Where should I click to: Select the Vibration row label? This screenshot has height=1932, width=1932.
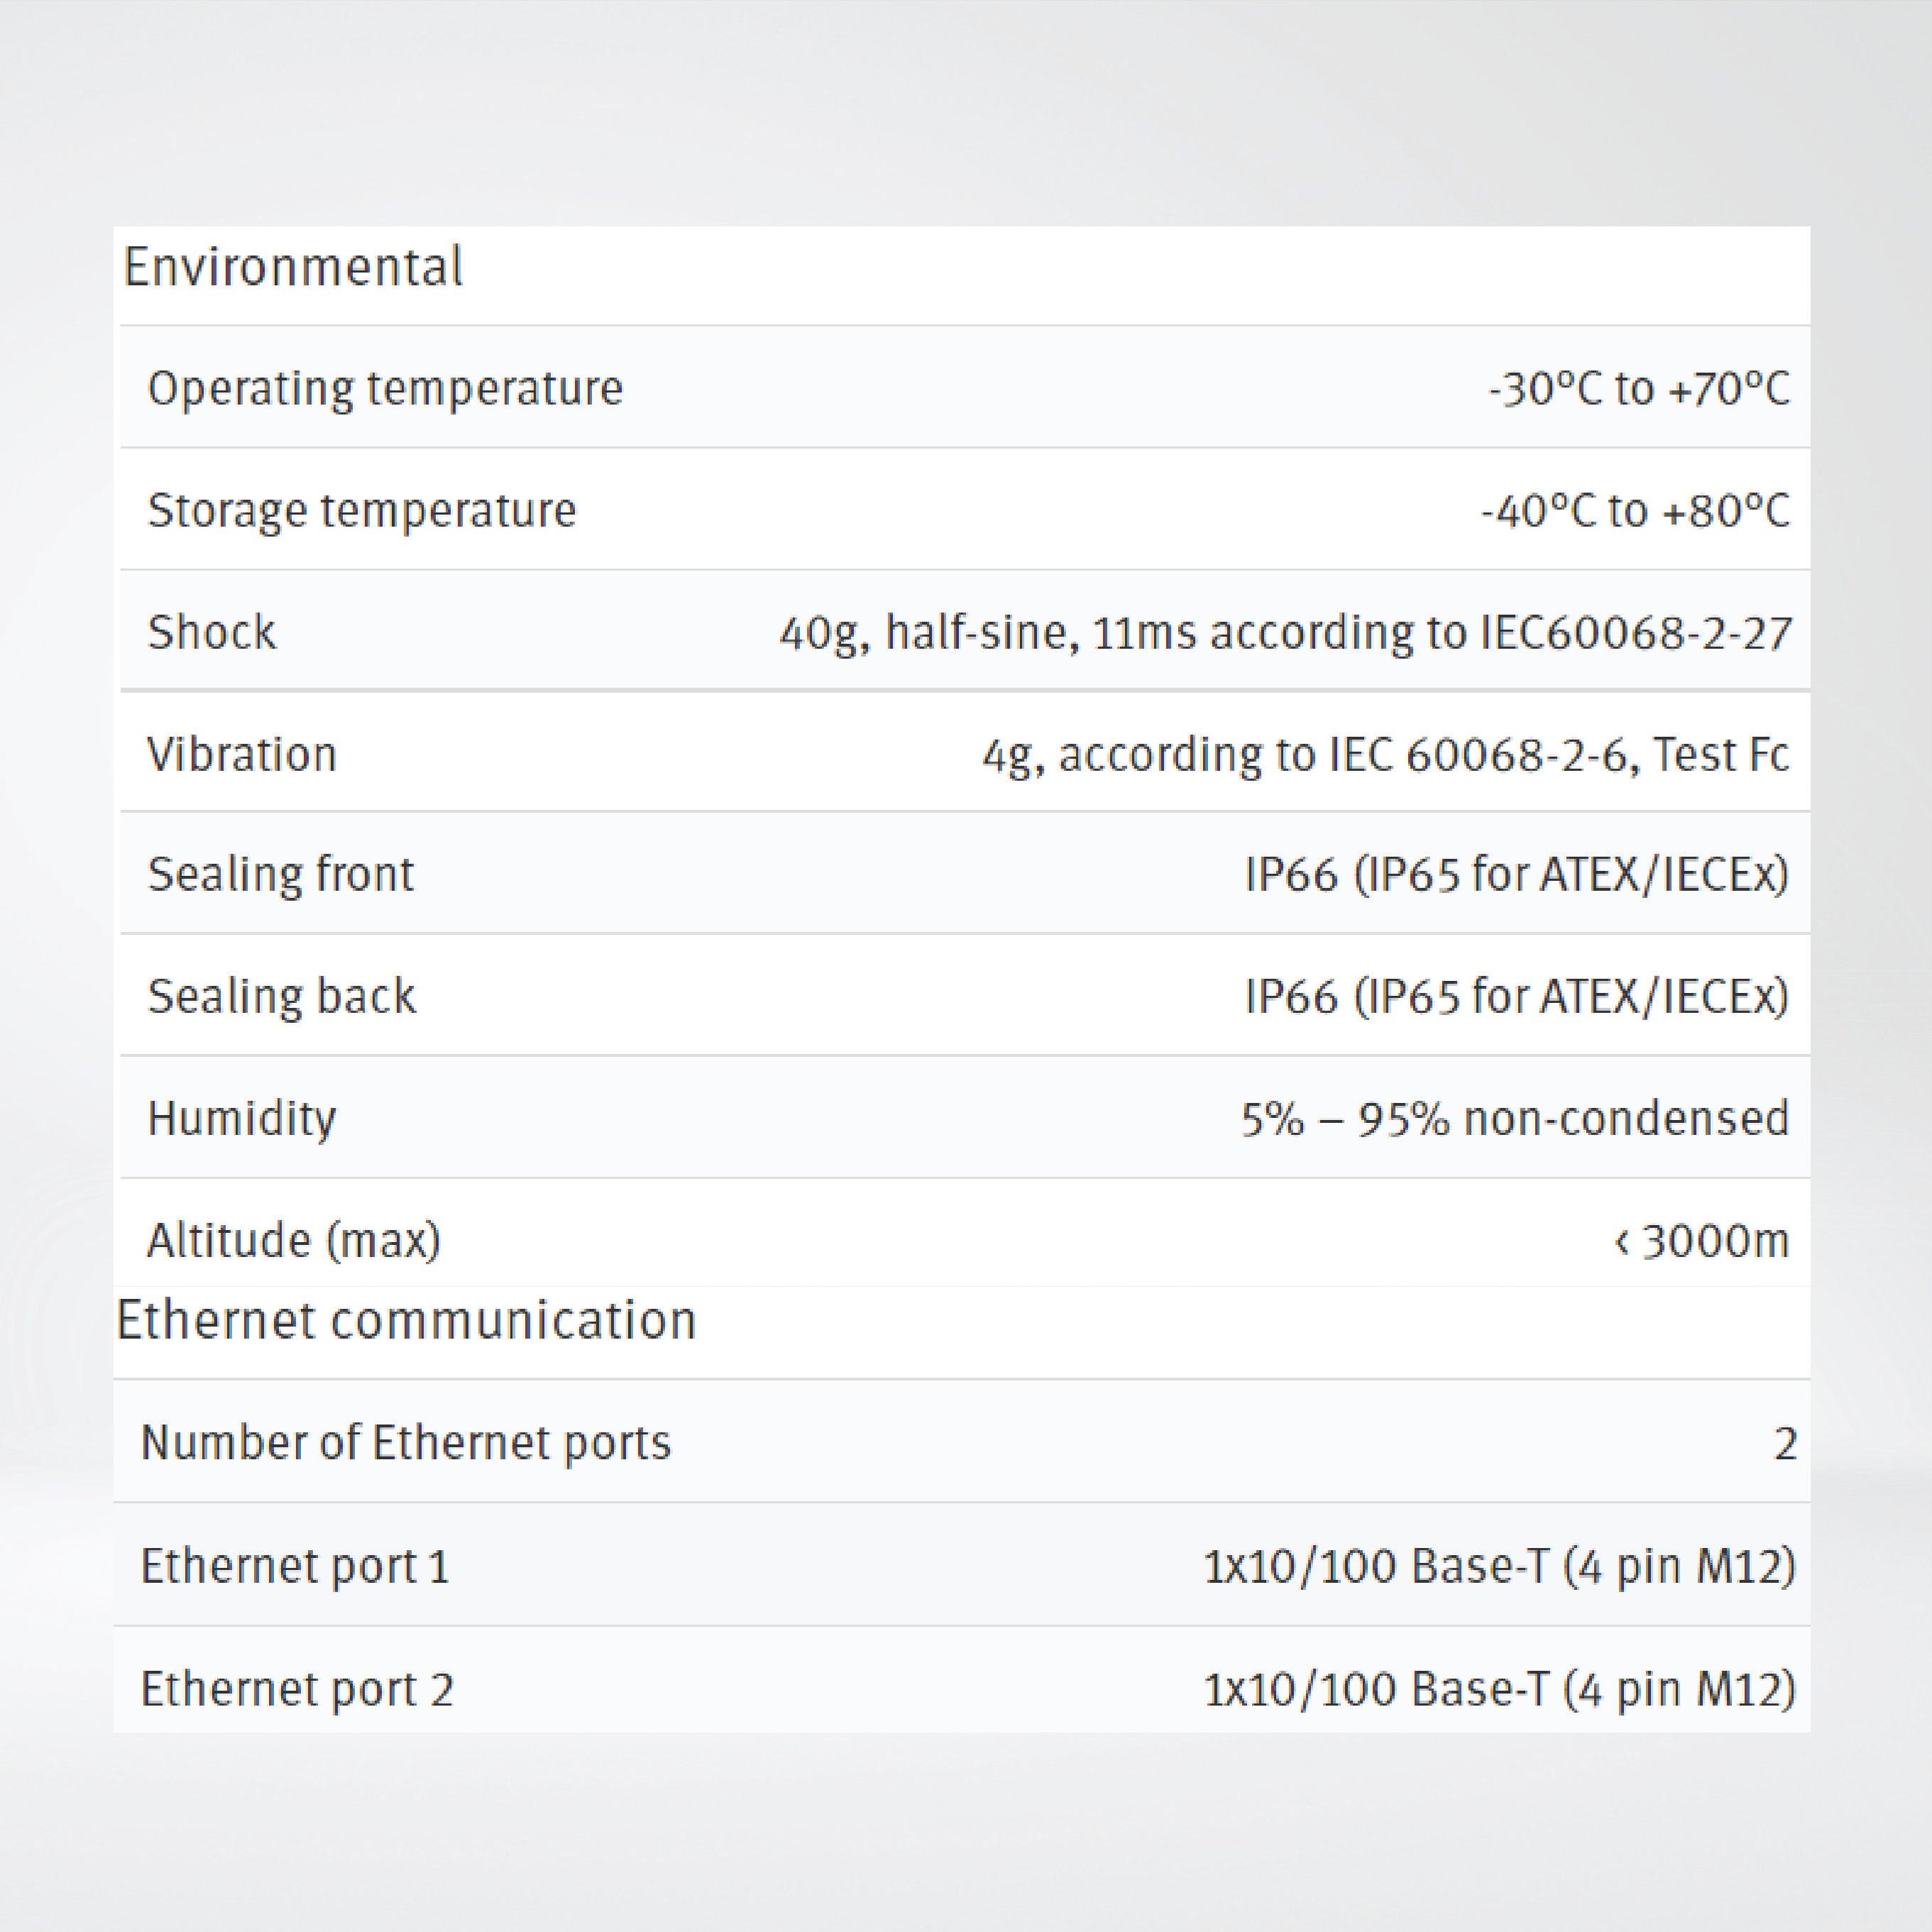242,754
